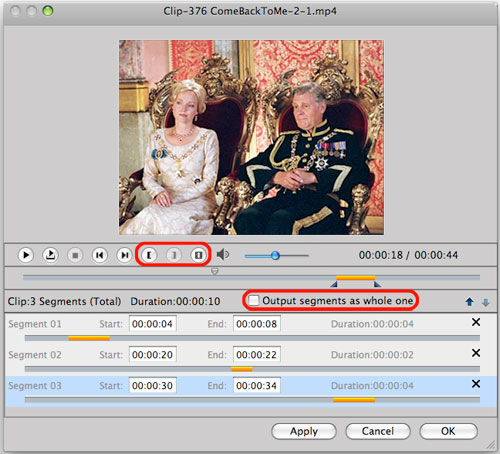Click the playhead marker on main timeline
The height and width of the screenshot is (454, 500).
click(x=215, y=271)
